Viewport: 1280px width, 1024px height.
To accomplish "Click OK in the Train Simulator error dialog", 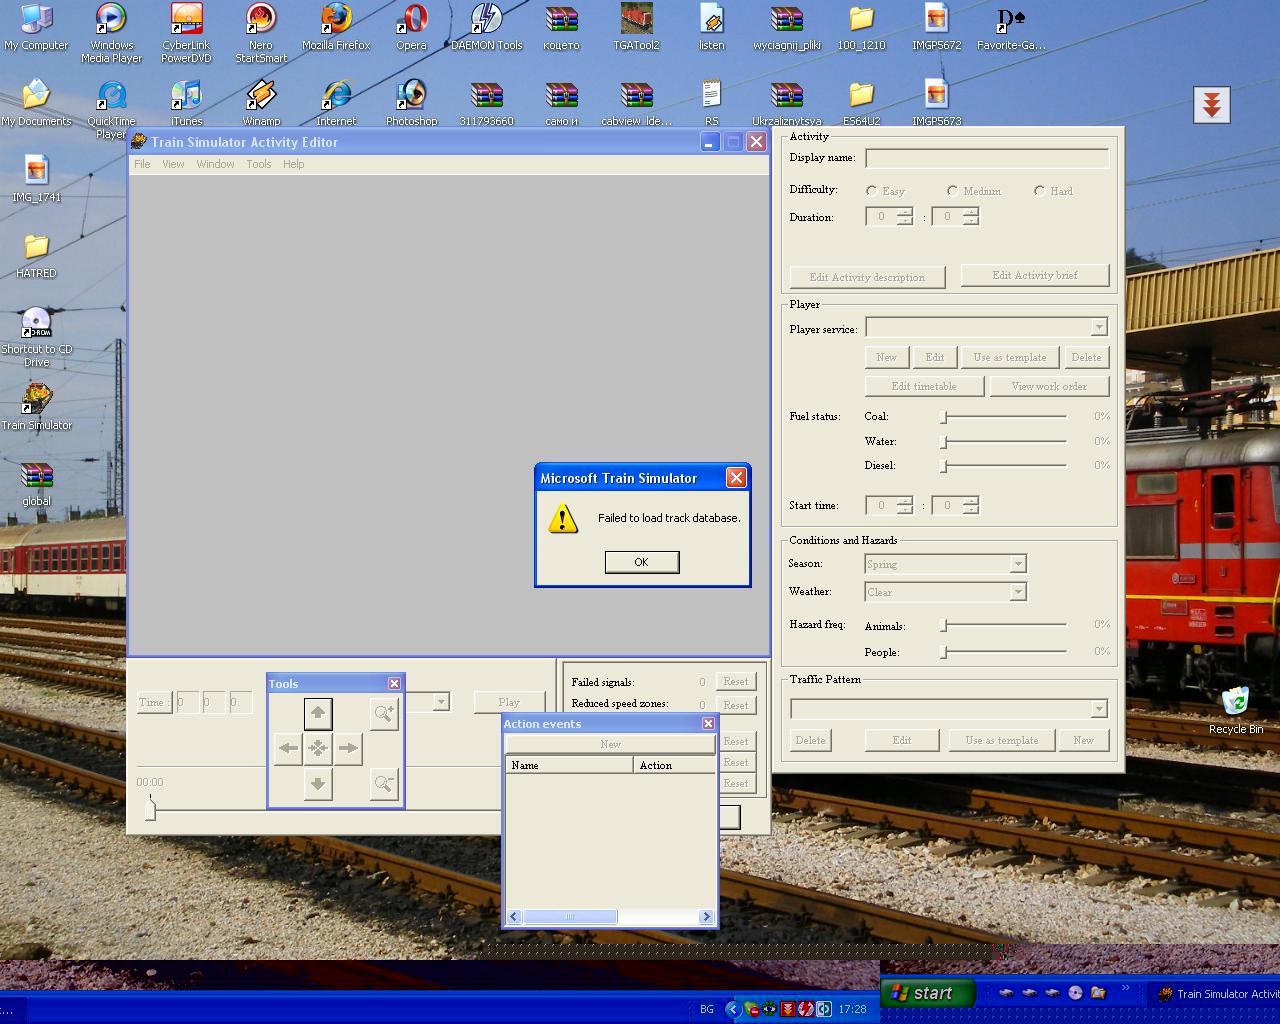I will 642,562.
